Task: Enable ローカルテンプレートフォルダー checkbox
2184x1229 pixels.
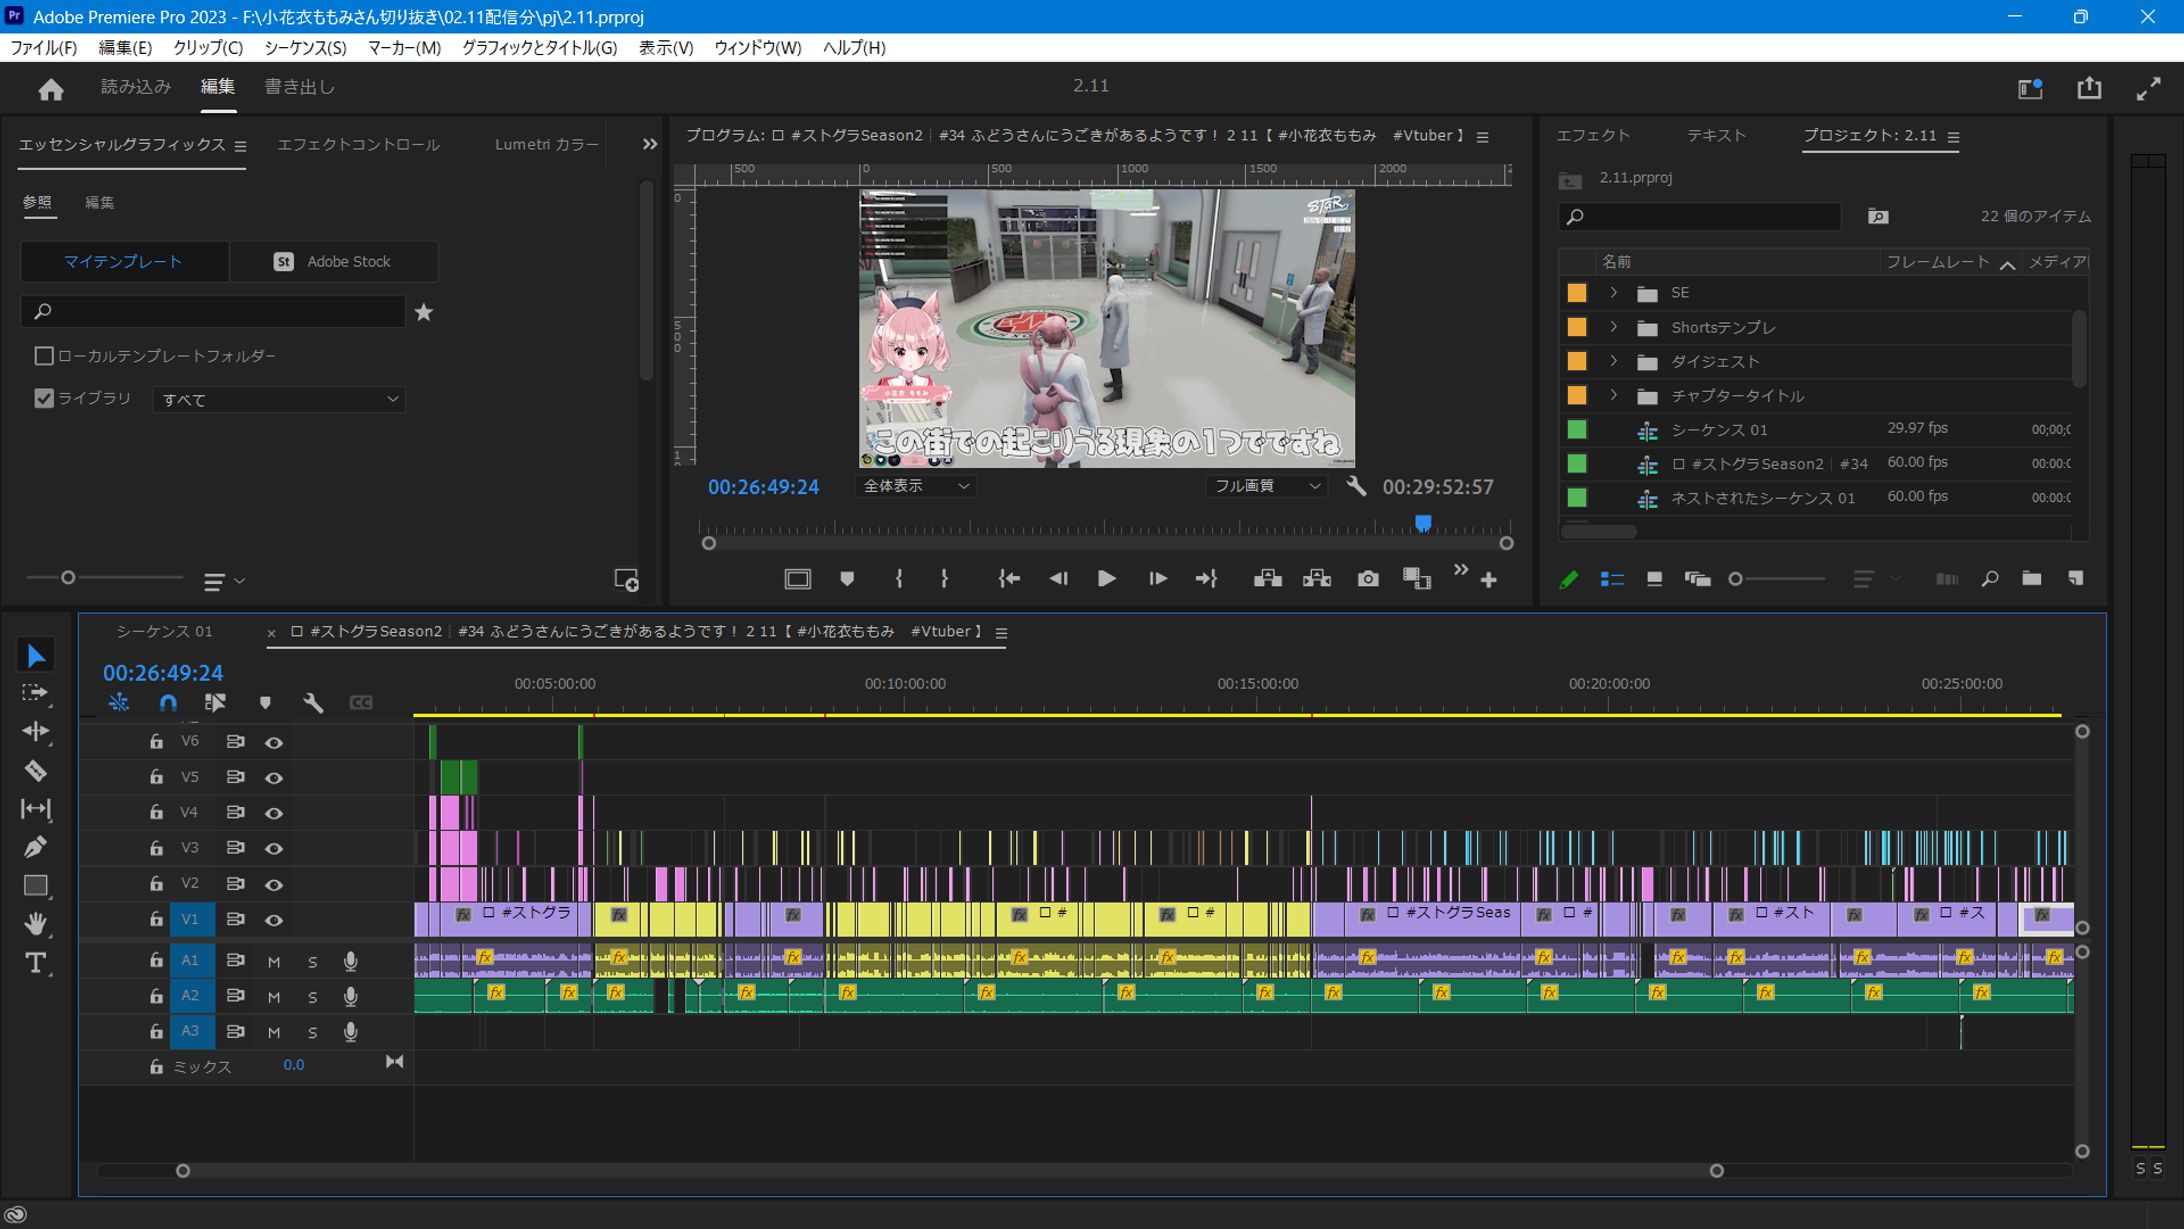Action: (44, 356)
